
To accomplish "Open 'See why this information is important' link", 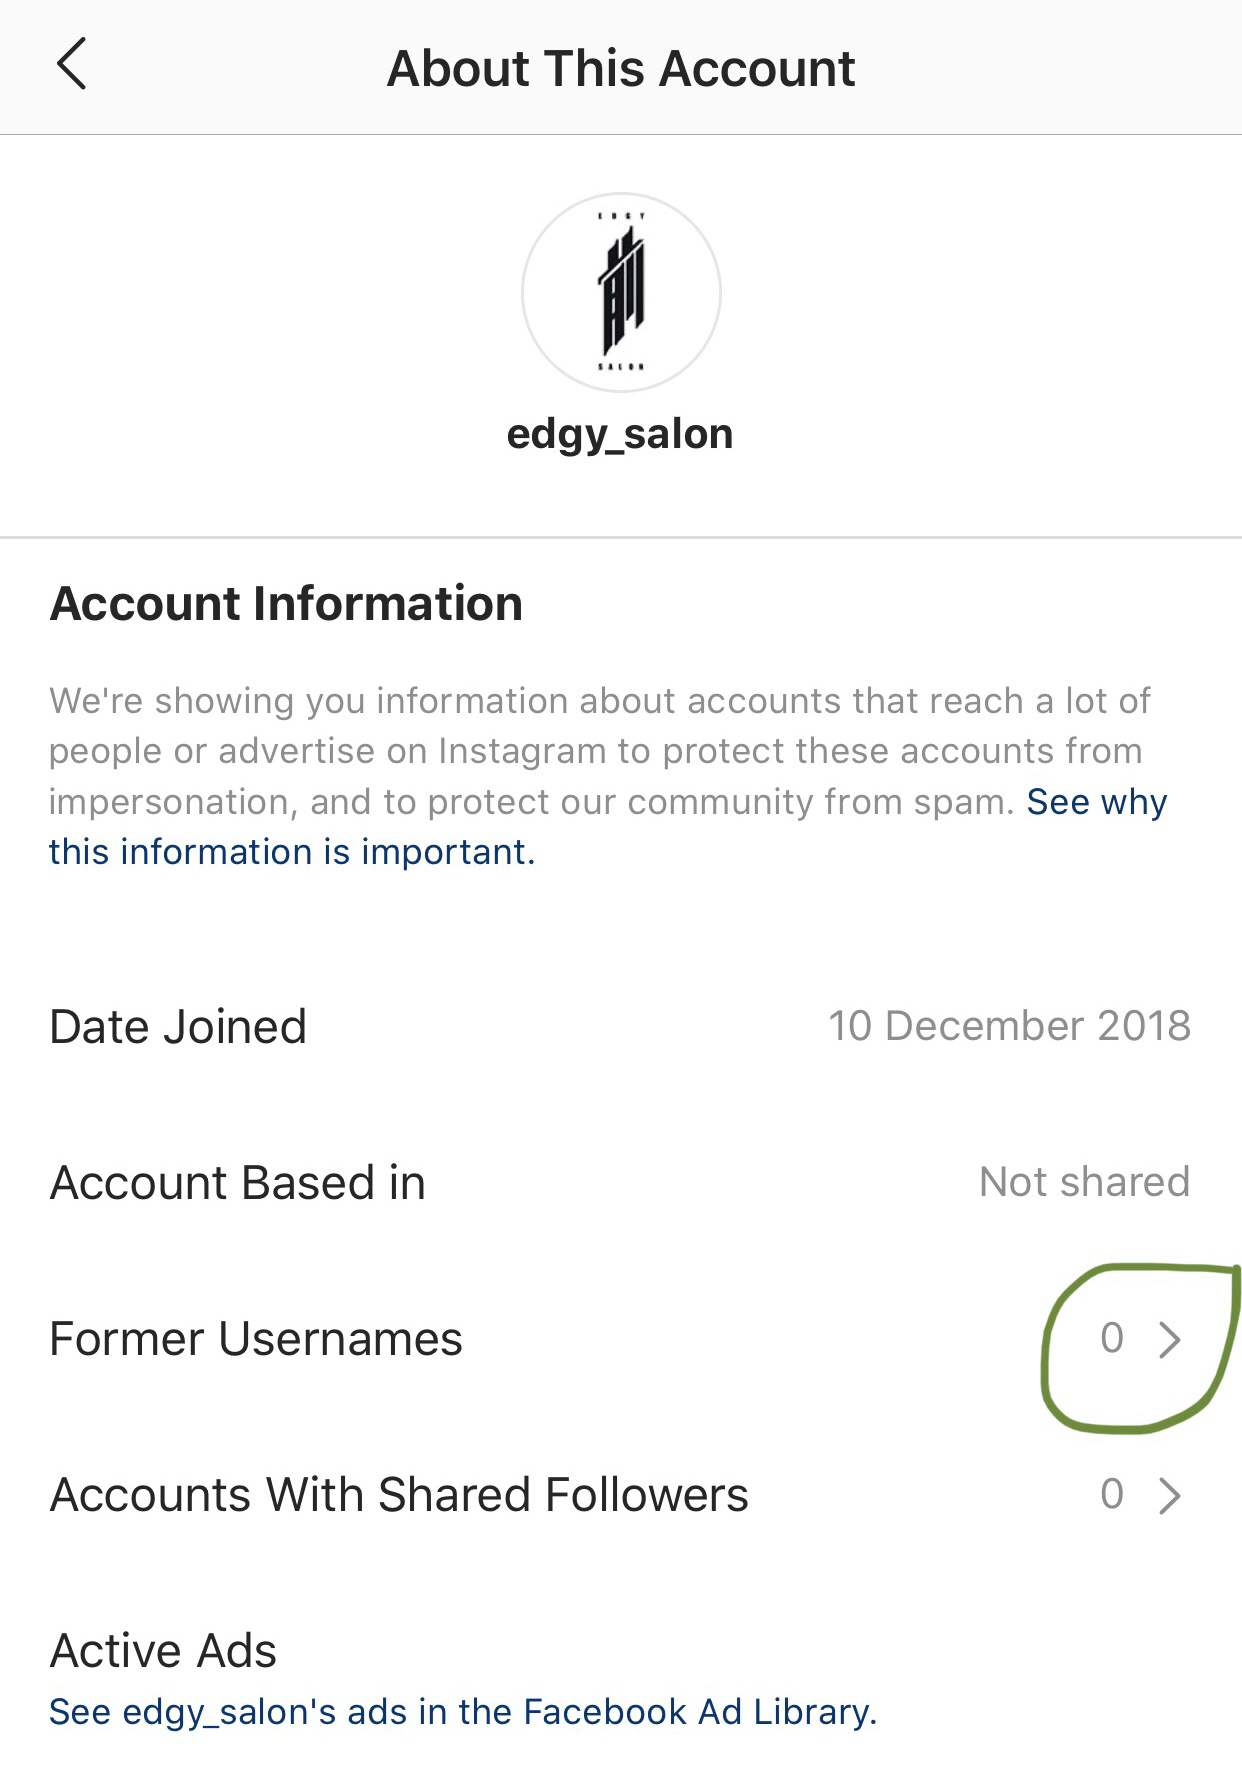I will click(608, 827).
